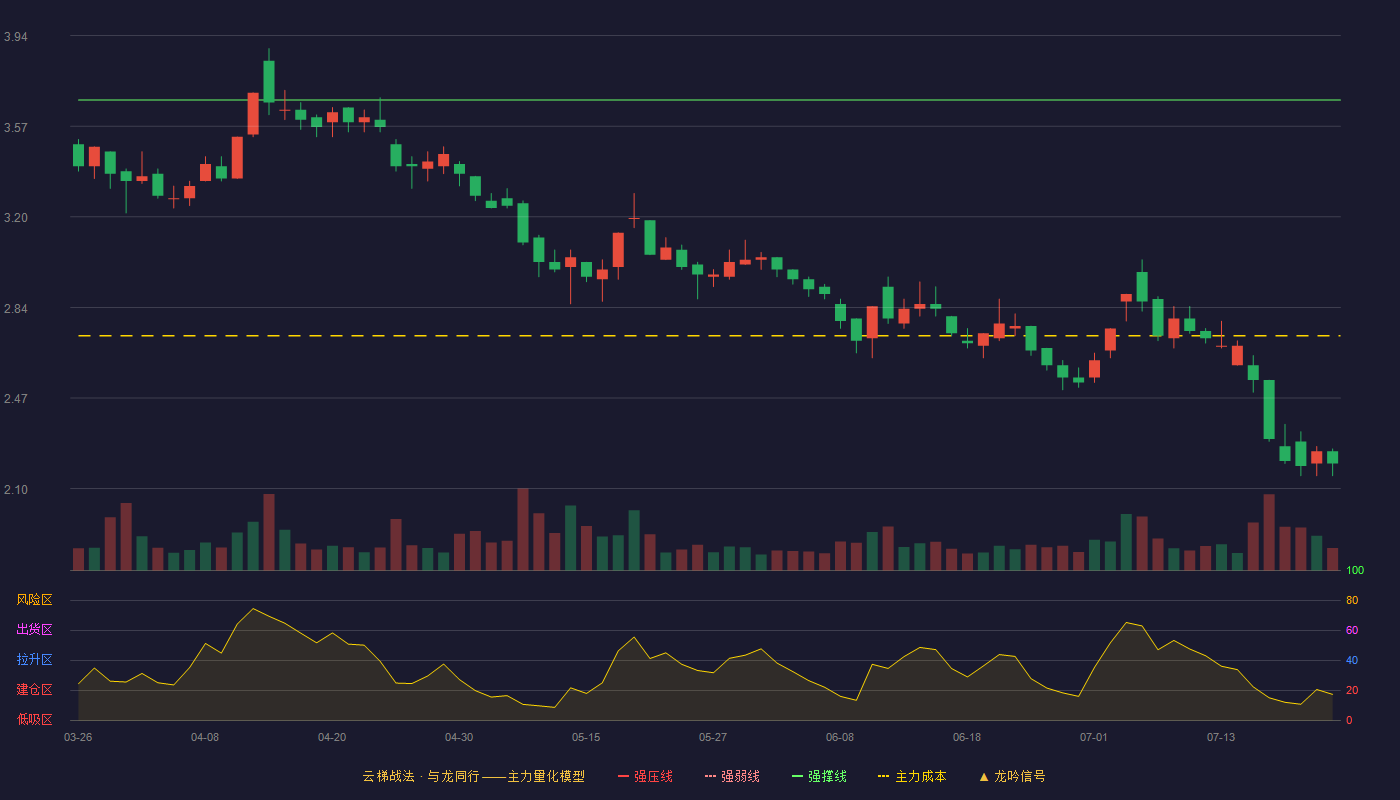Click the 2.84 price axis label
Screen dimensions: 1400x800
pos(16,309)
